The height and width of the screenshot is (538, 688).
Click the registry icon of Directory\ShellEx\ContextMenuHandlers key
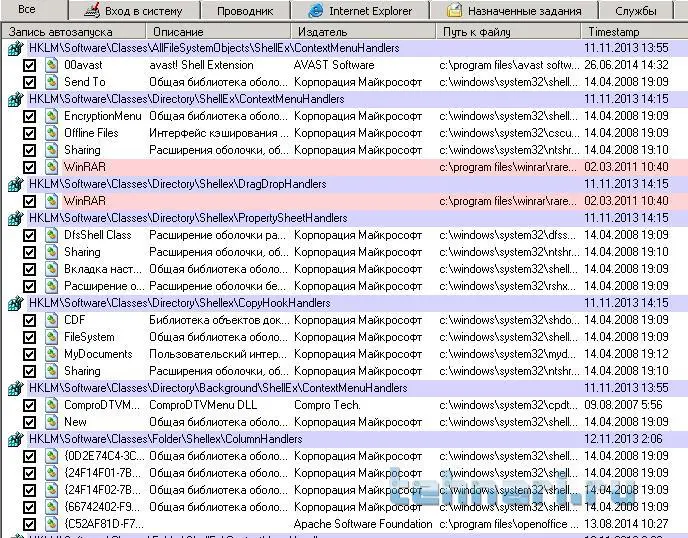[x=15, y=100]
